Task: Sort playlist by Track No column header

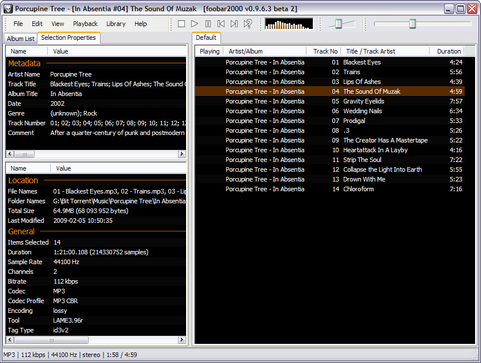Action: [x=325, y=51]
